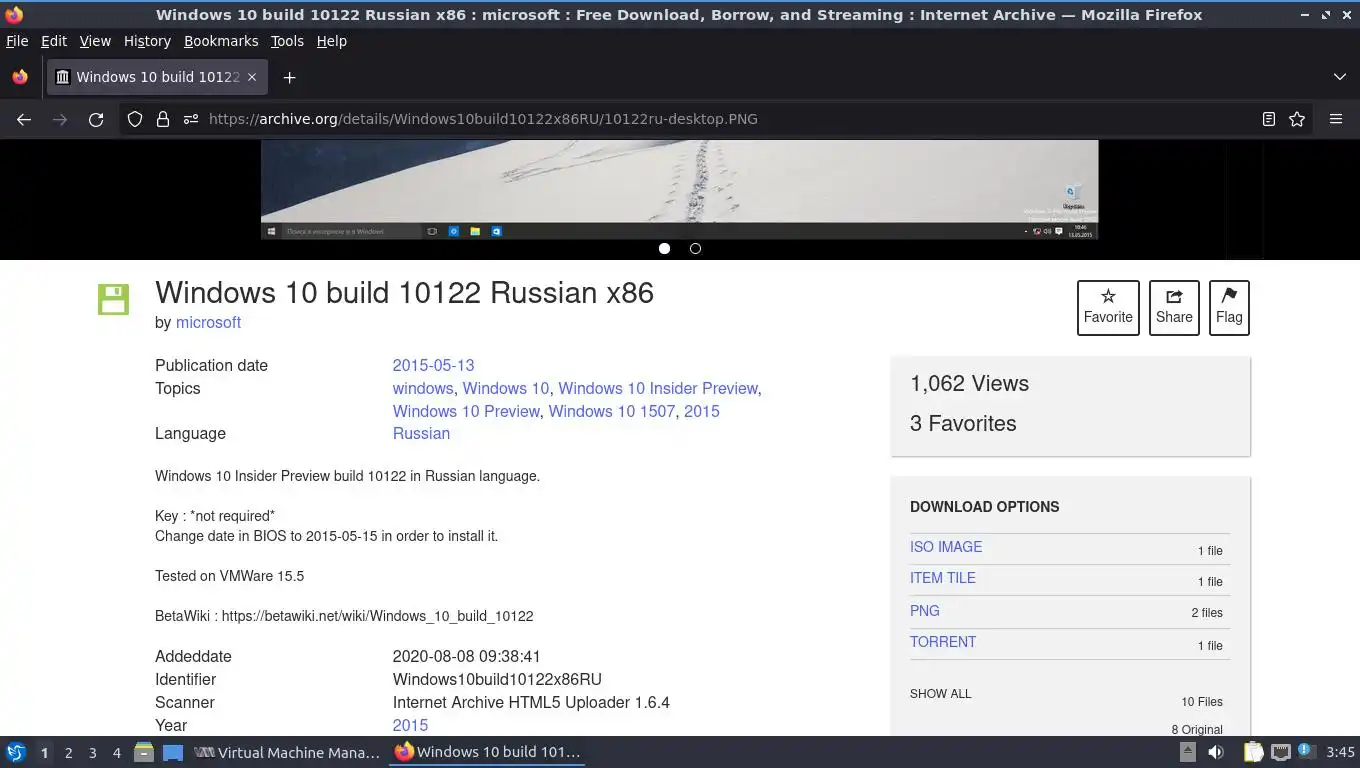This screenshot has width=1360, height=768.
Task: Reload the current page
Action: 96,119
